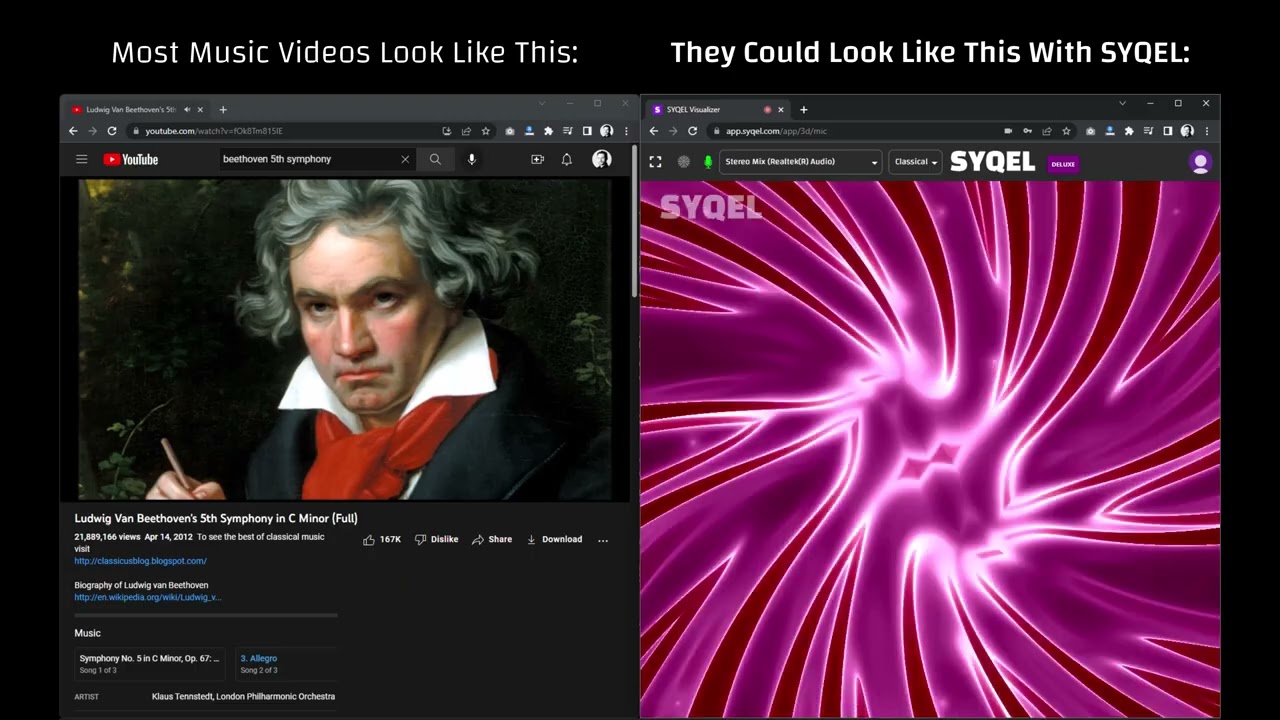Open SYQEL user profile avatar
The image size is (1280, 720).
tap(1200, 163)
